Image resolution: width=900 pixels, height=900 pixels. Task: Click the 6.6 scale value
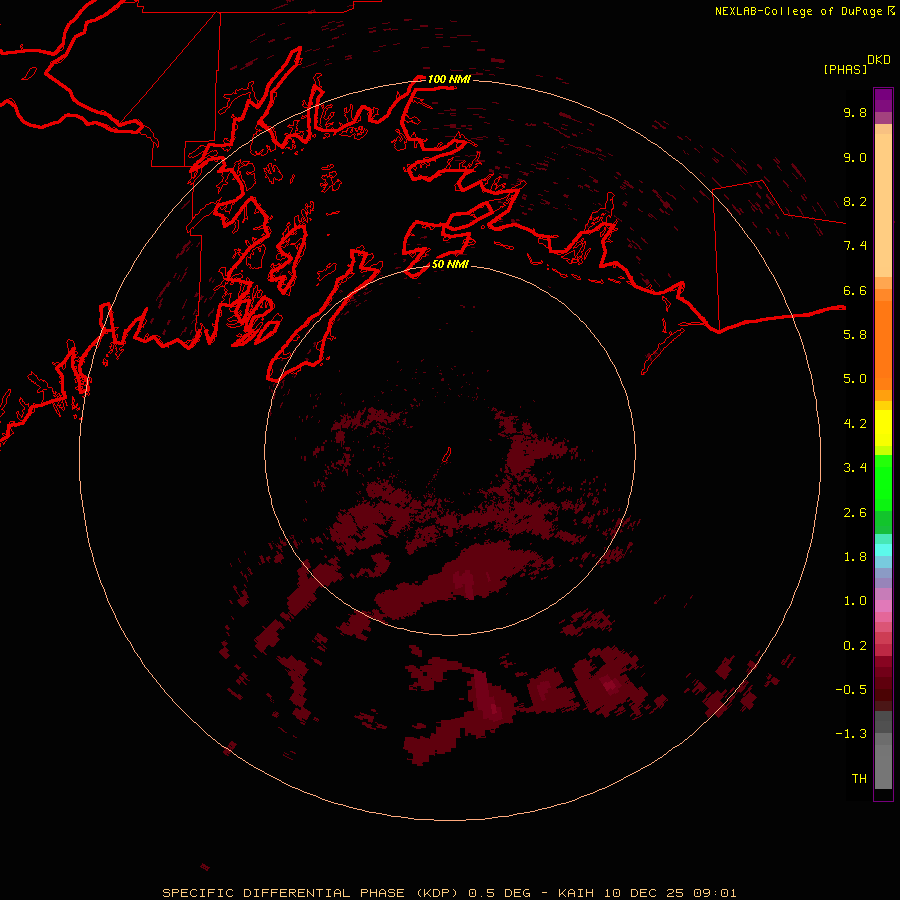855,290
